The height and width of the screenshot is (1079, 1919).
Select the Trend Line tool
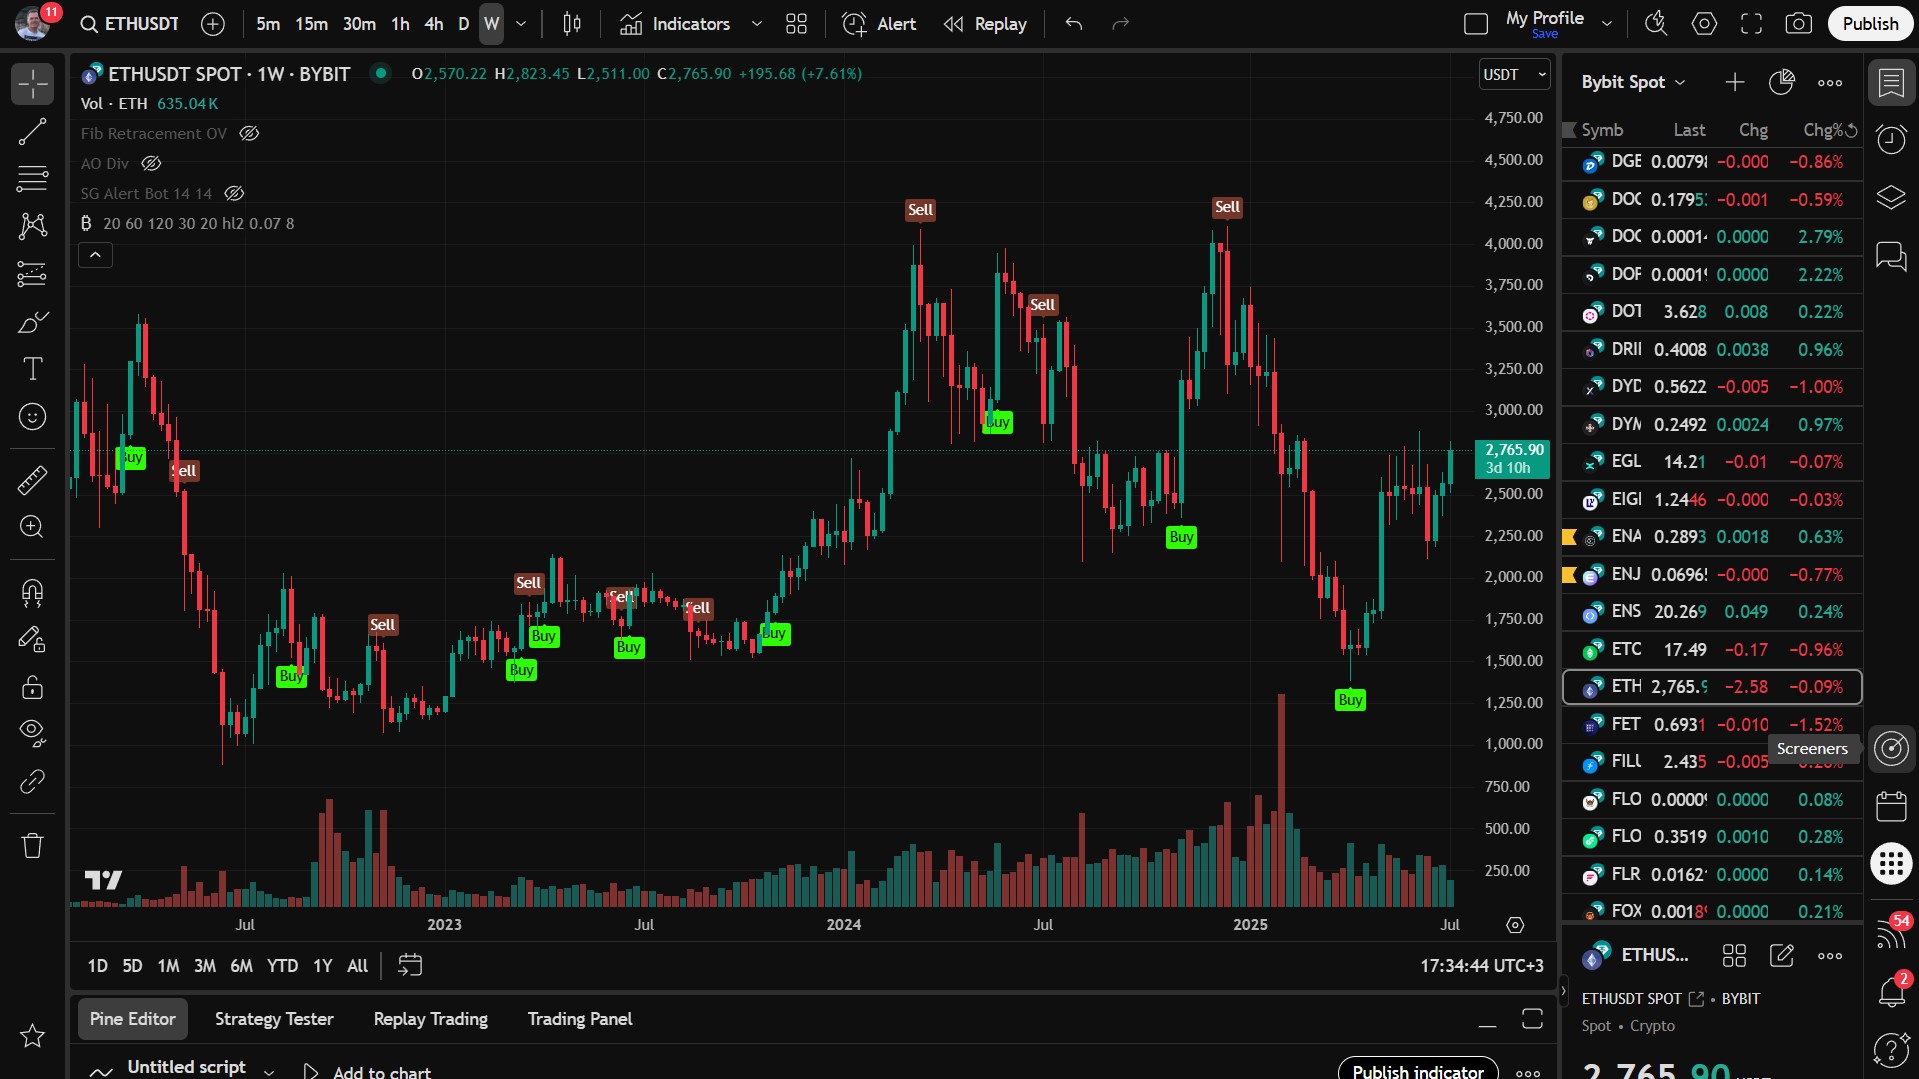pos(32,131)
